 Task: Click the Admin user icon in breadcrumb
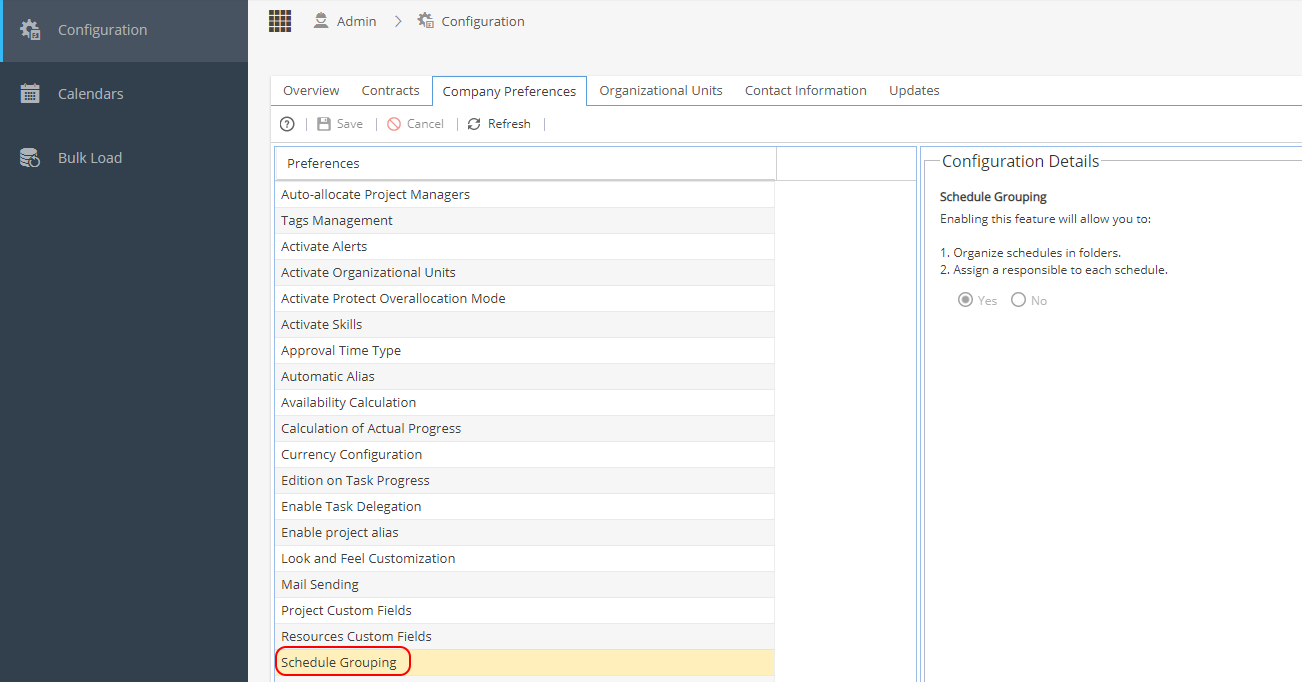tap(321, 21)
